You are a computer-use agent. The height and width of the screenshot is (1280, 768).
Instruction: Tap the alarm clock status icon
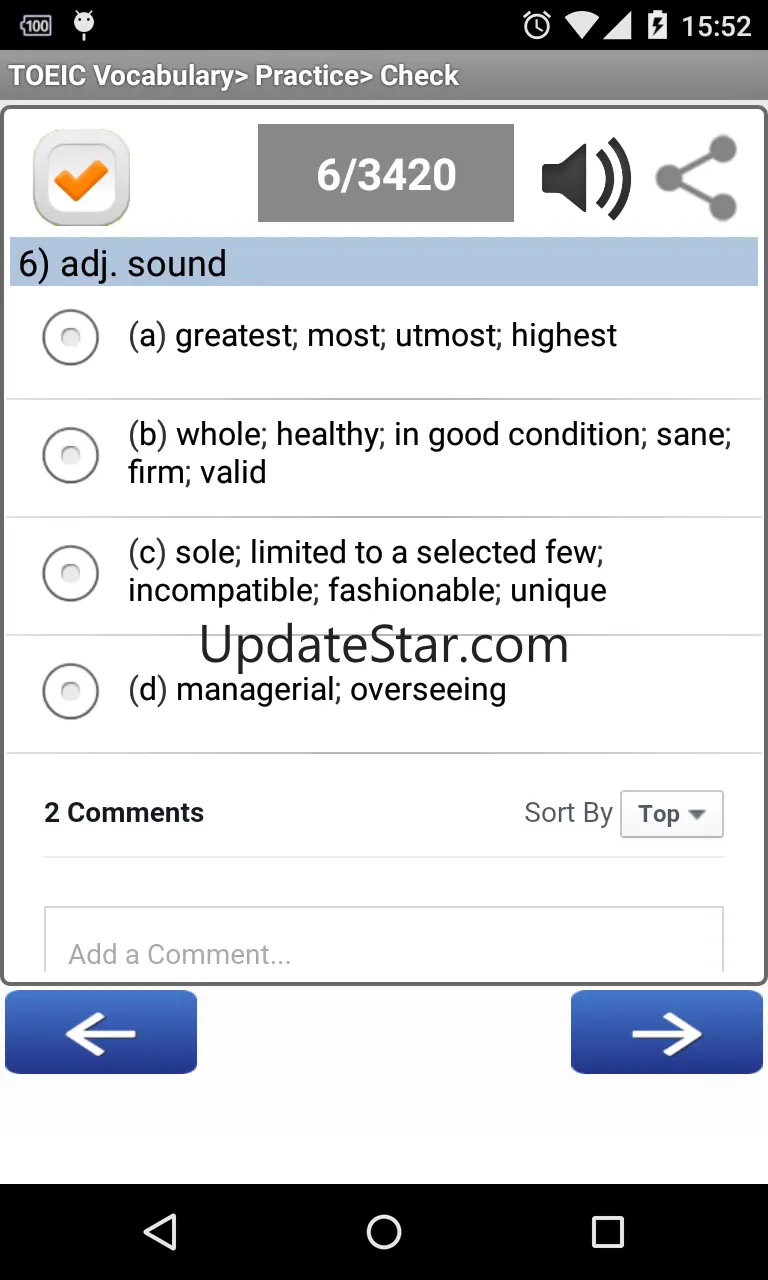[x=537, y=25]
